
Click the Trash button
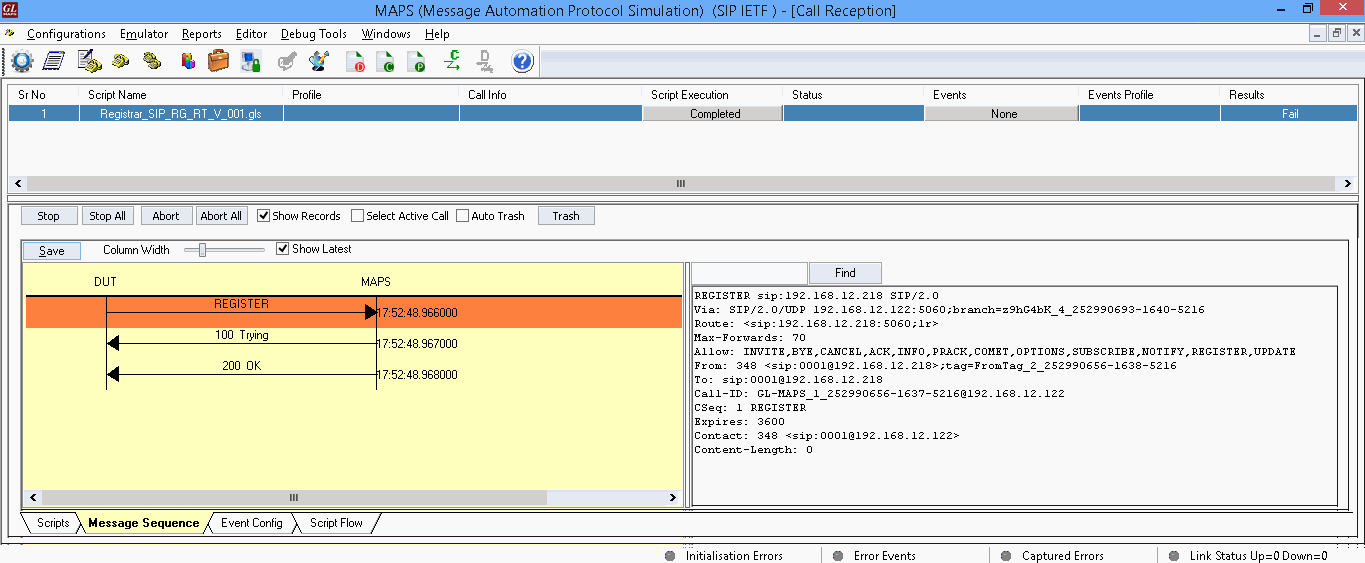(566, 216)
